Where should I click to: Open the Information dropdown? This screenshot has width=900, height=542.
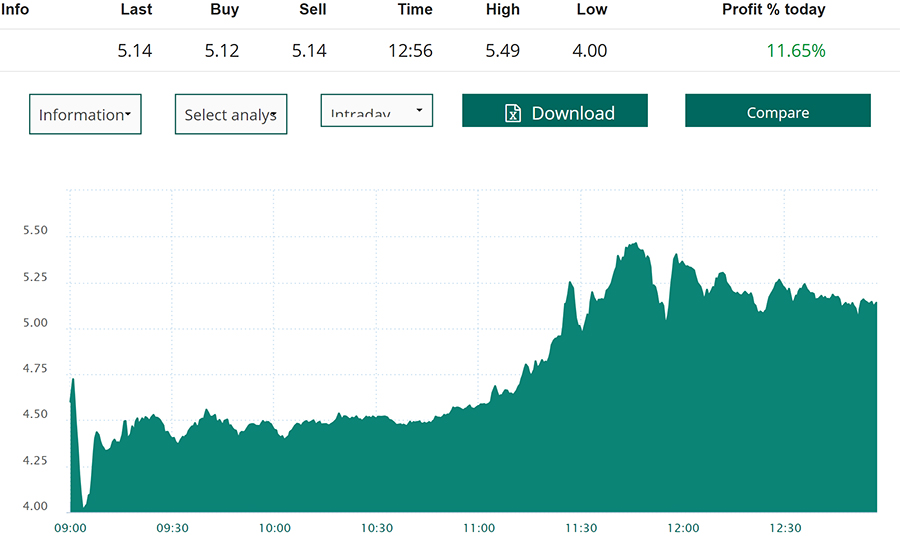[x=85, y=115]
